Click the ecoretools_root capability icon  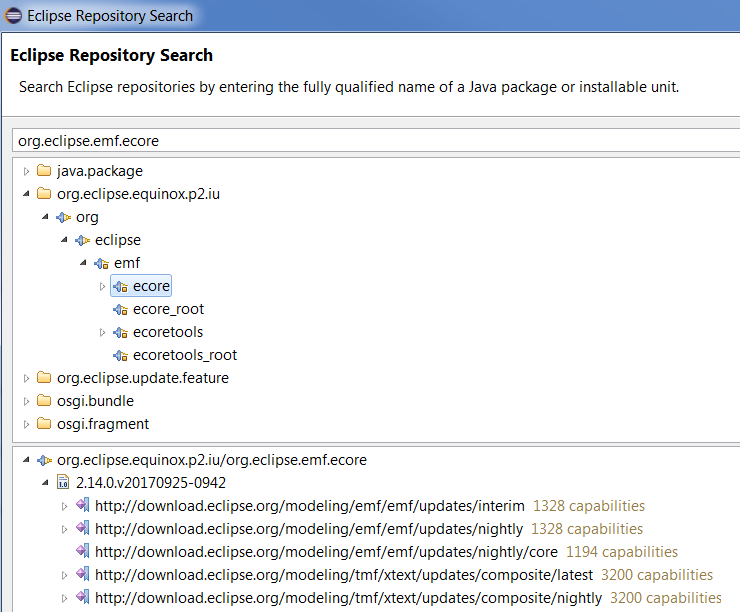[x=120, y=355]
